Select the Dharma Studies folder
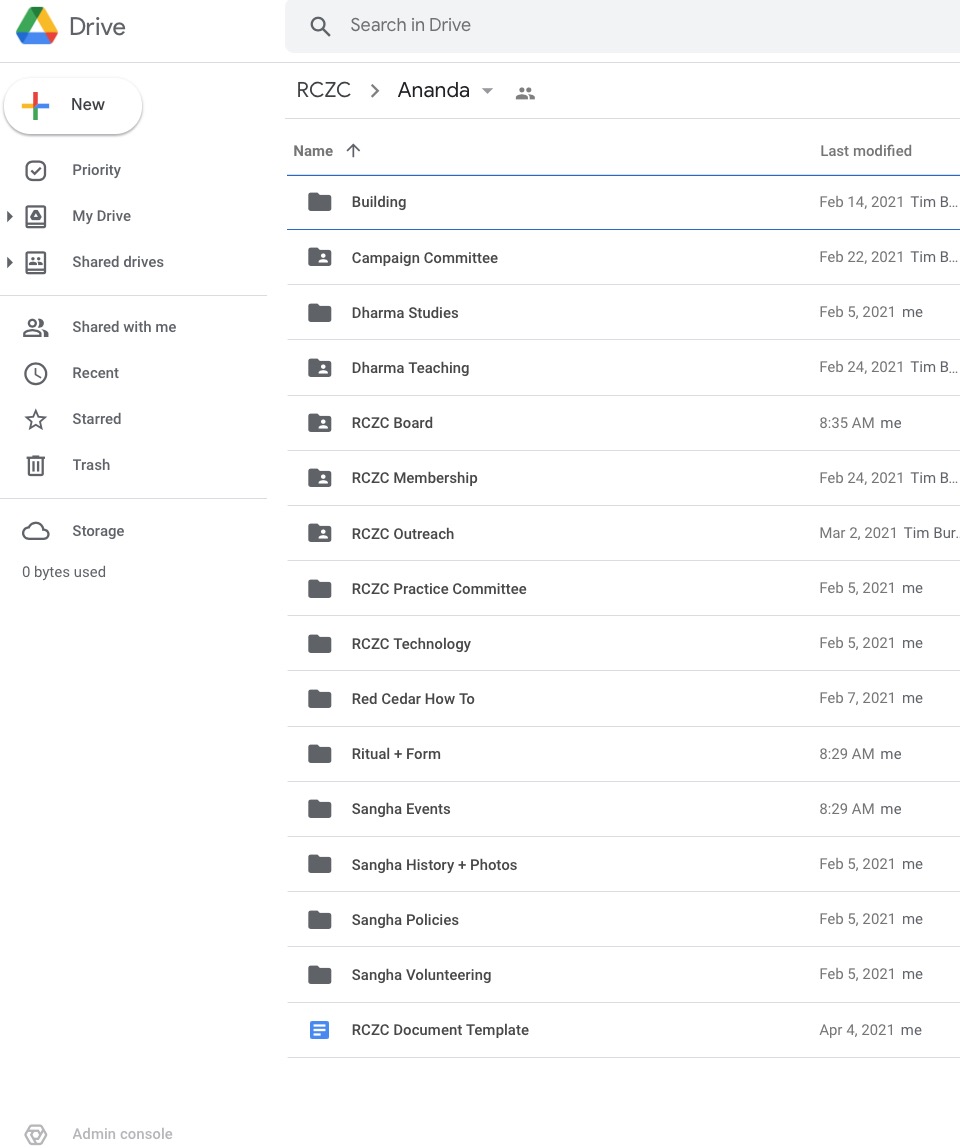Screen dimensions: 960x1148 (623, 313)
